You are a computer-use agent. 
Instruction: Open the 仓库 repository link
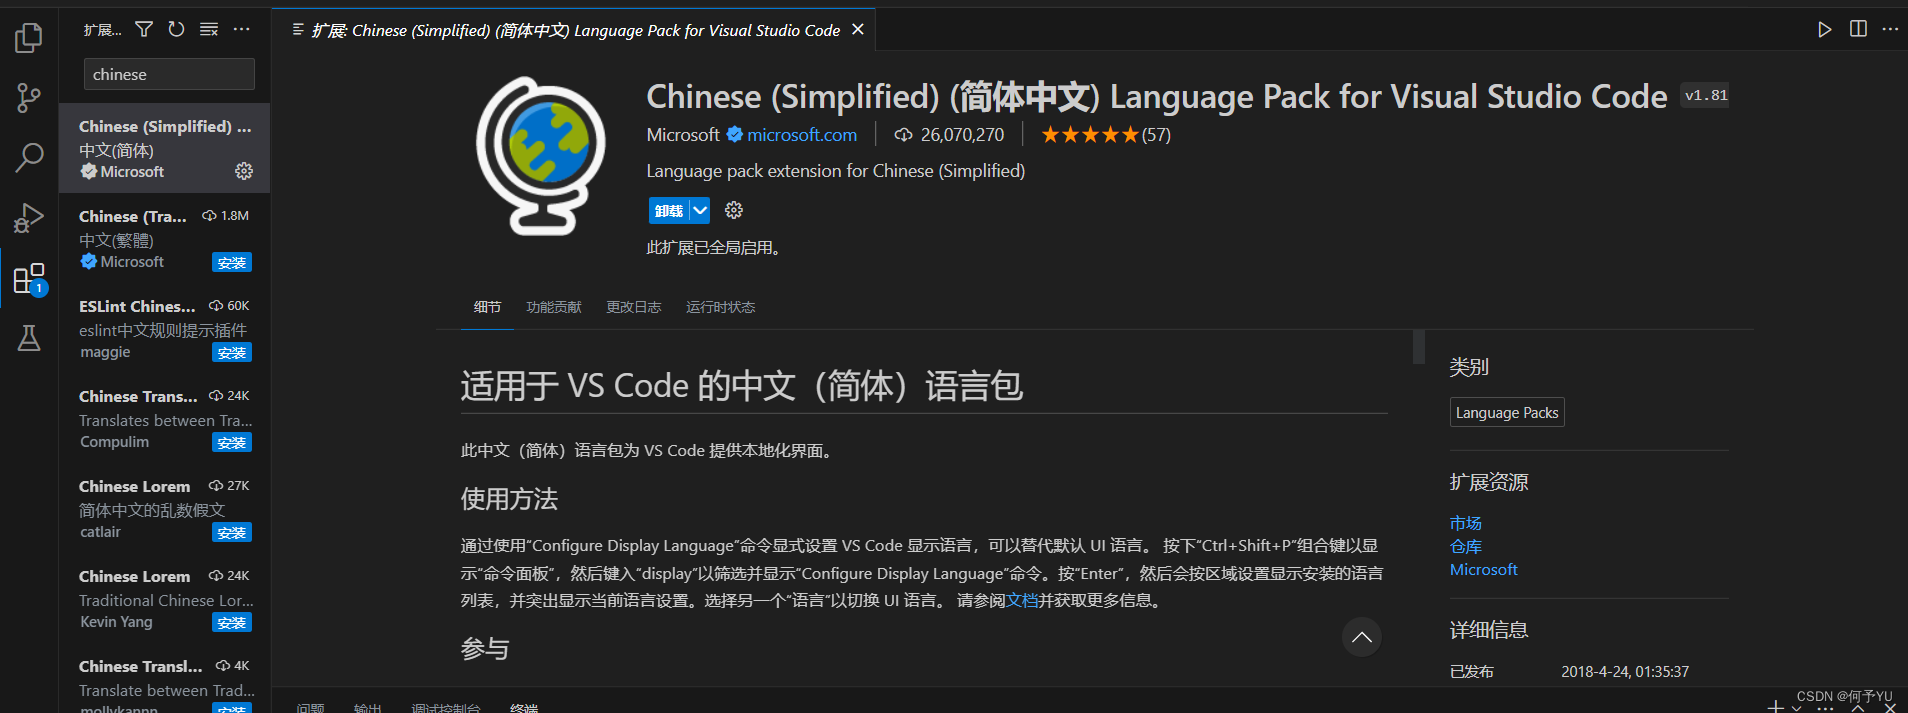tap(1466, 546)
